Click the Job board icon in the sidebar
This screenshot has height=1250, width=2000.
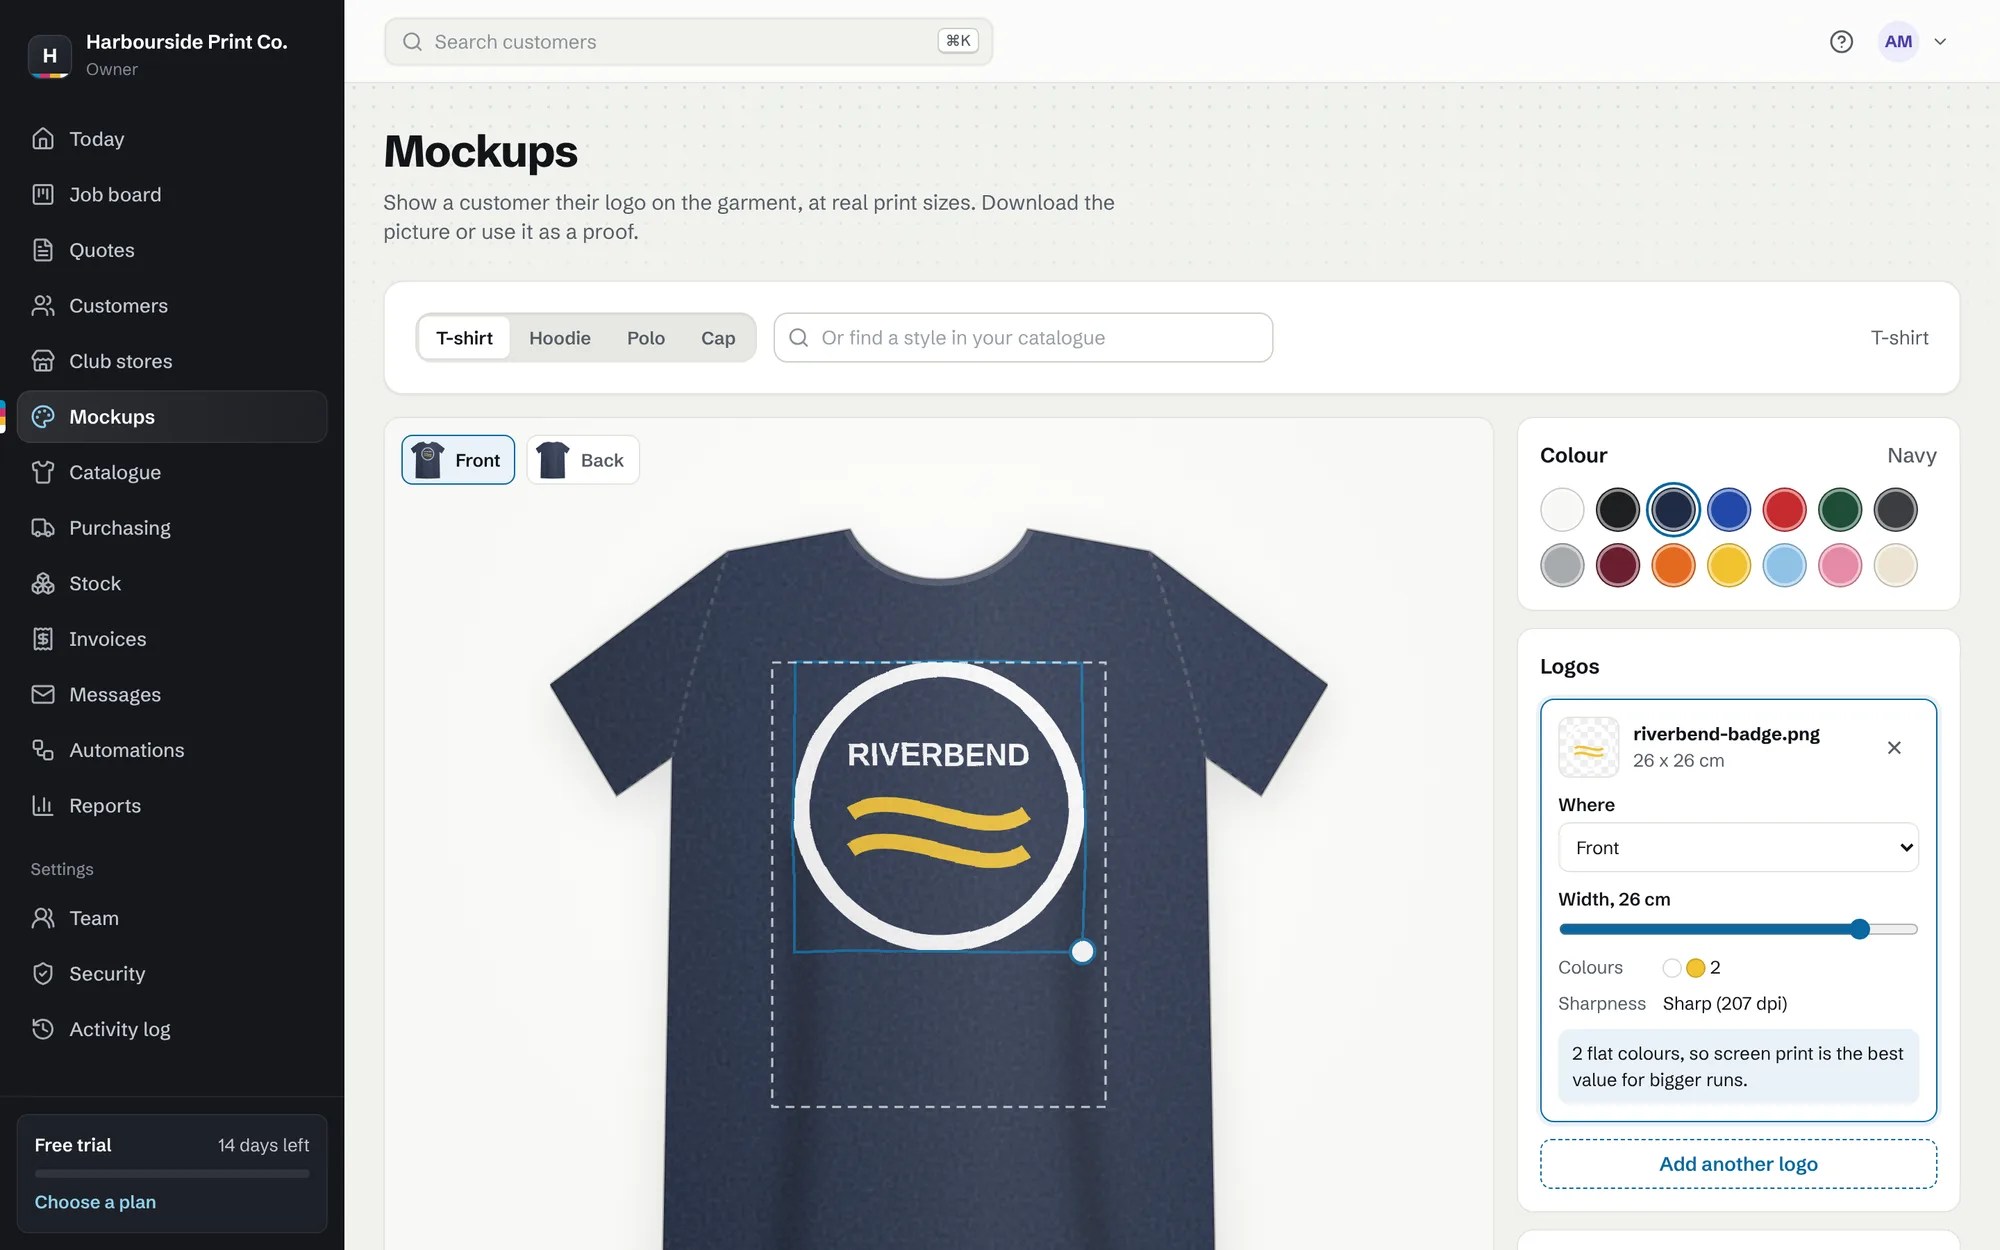[x=43, y=194]
